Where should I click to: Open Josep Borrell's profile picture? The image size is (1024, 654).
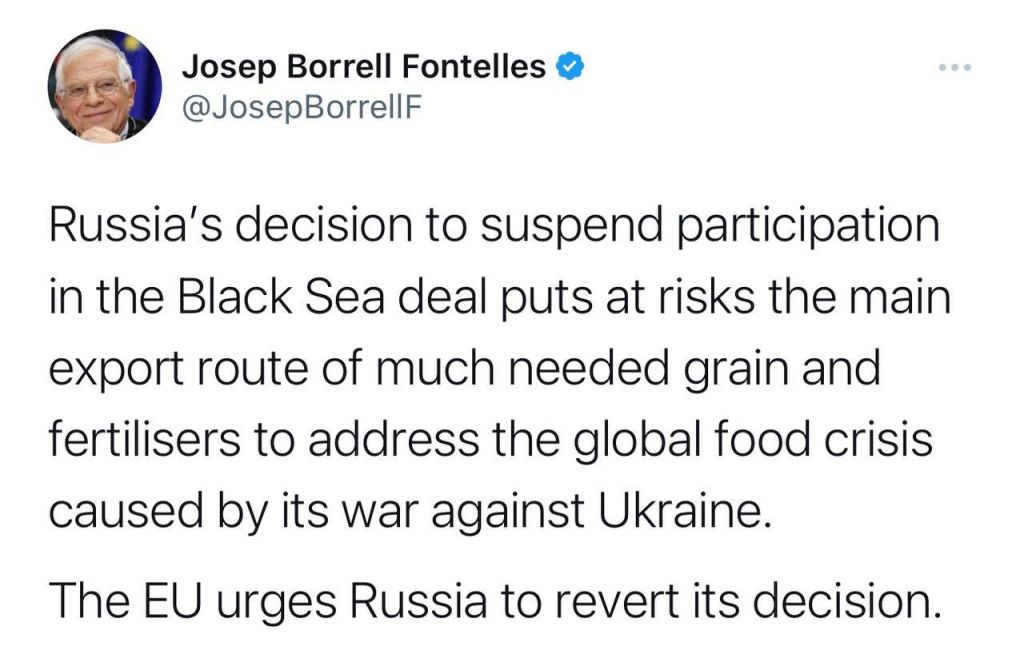(x=104, y=86)
